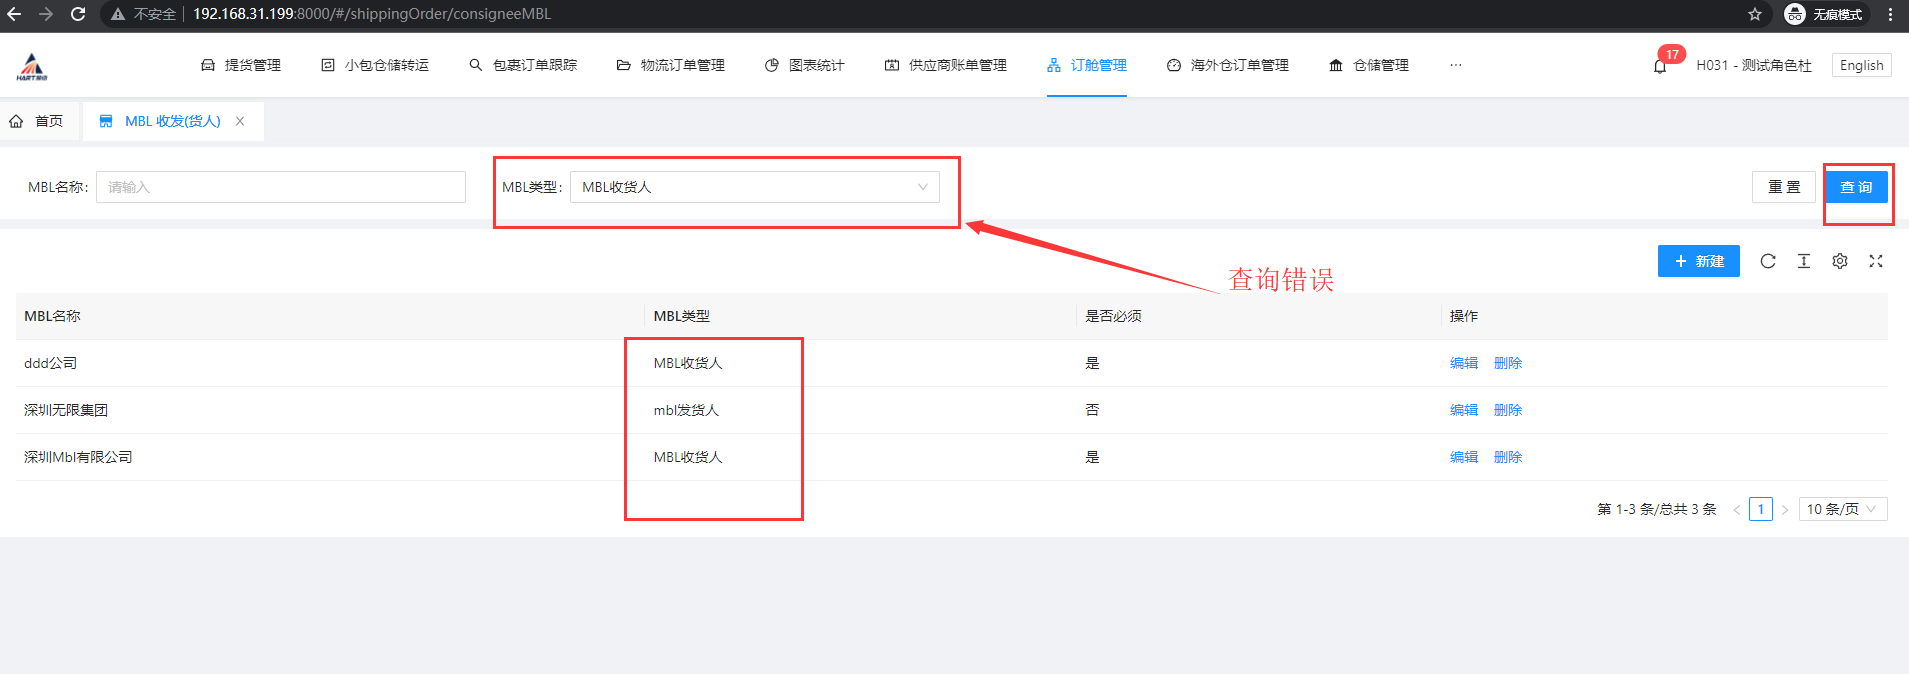Open the more menu ellipsis
This screenshot has height=674, width=1909.
pyautogui.click(x=1455, y=65)
